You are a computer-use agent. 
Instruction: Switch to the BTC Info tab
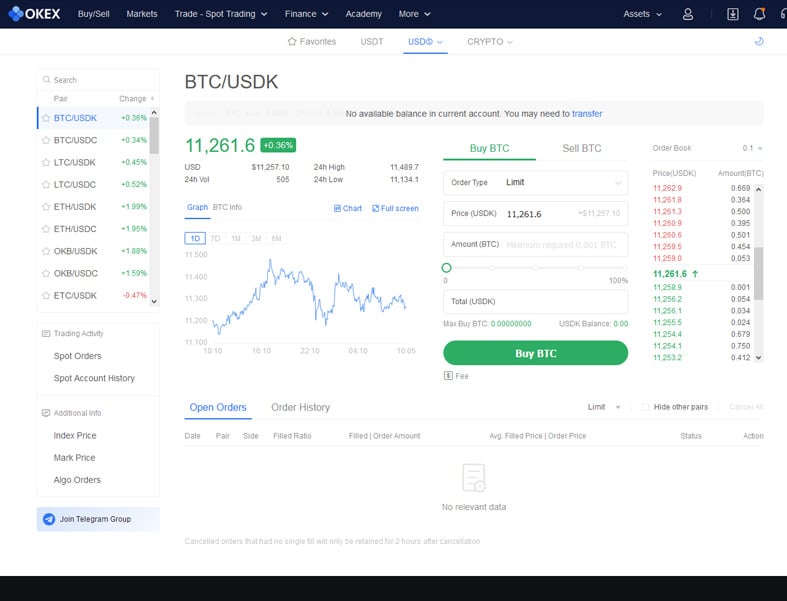pyautogui.click(x=227, y=207)
